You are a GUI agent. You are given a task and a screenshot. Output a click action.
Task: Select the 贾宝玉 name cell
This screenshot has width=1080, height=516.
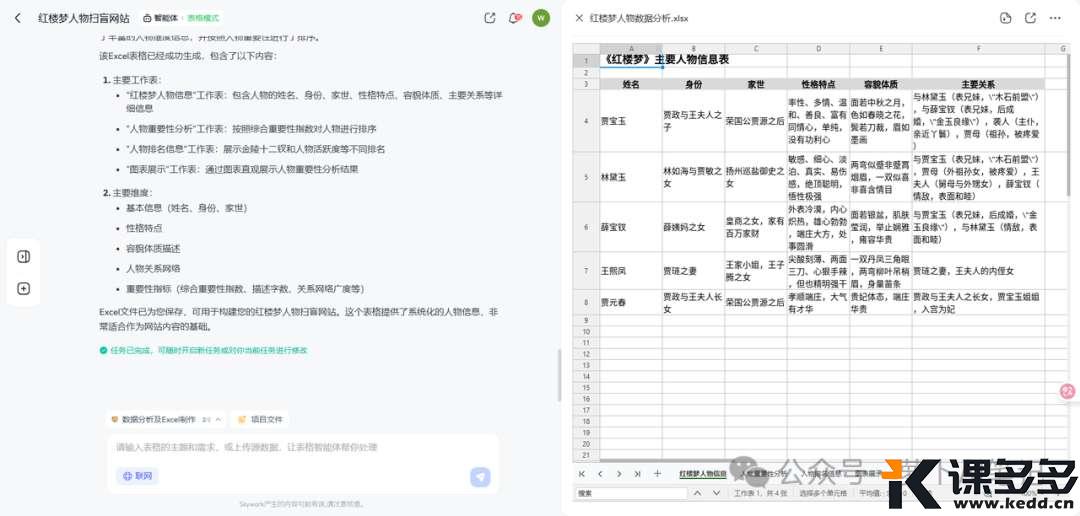point(631,121)
